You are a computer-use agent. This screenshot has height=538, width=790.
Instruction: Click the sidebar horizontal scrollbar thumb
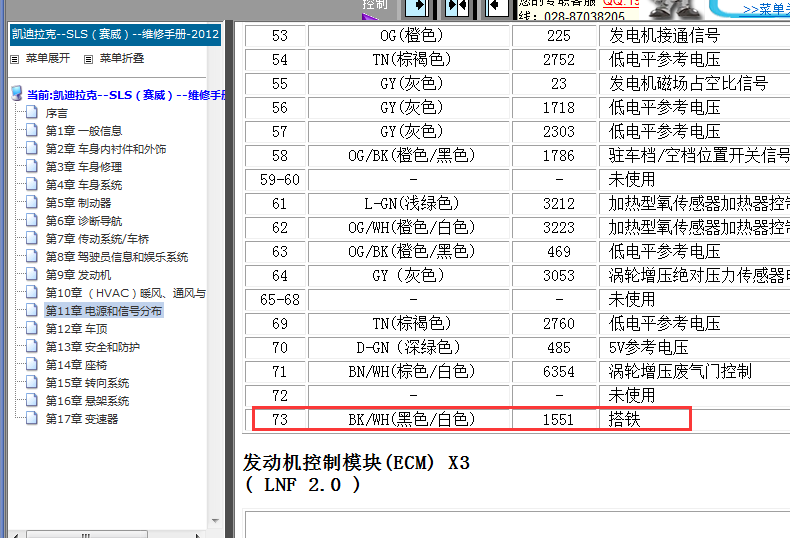87,534
